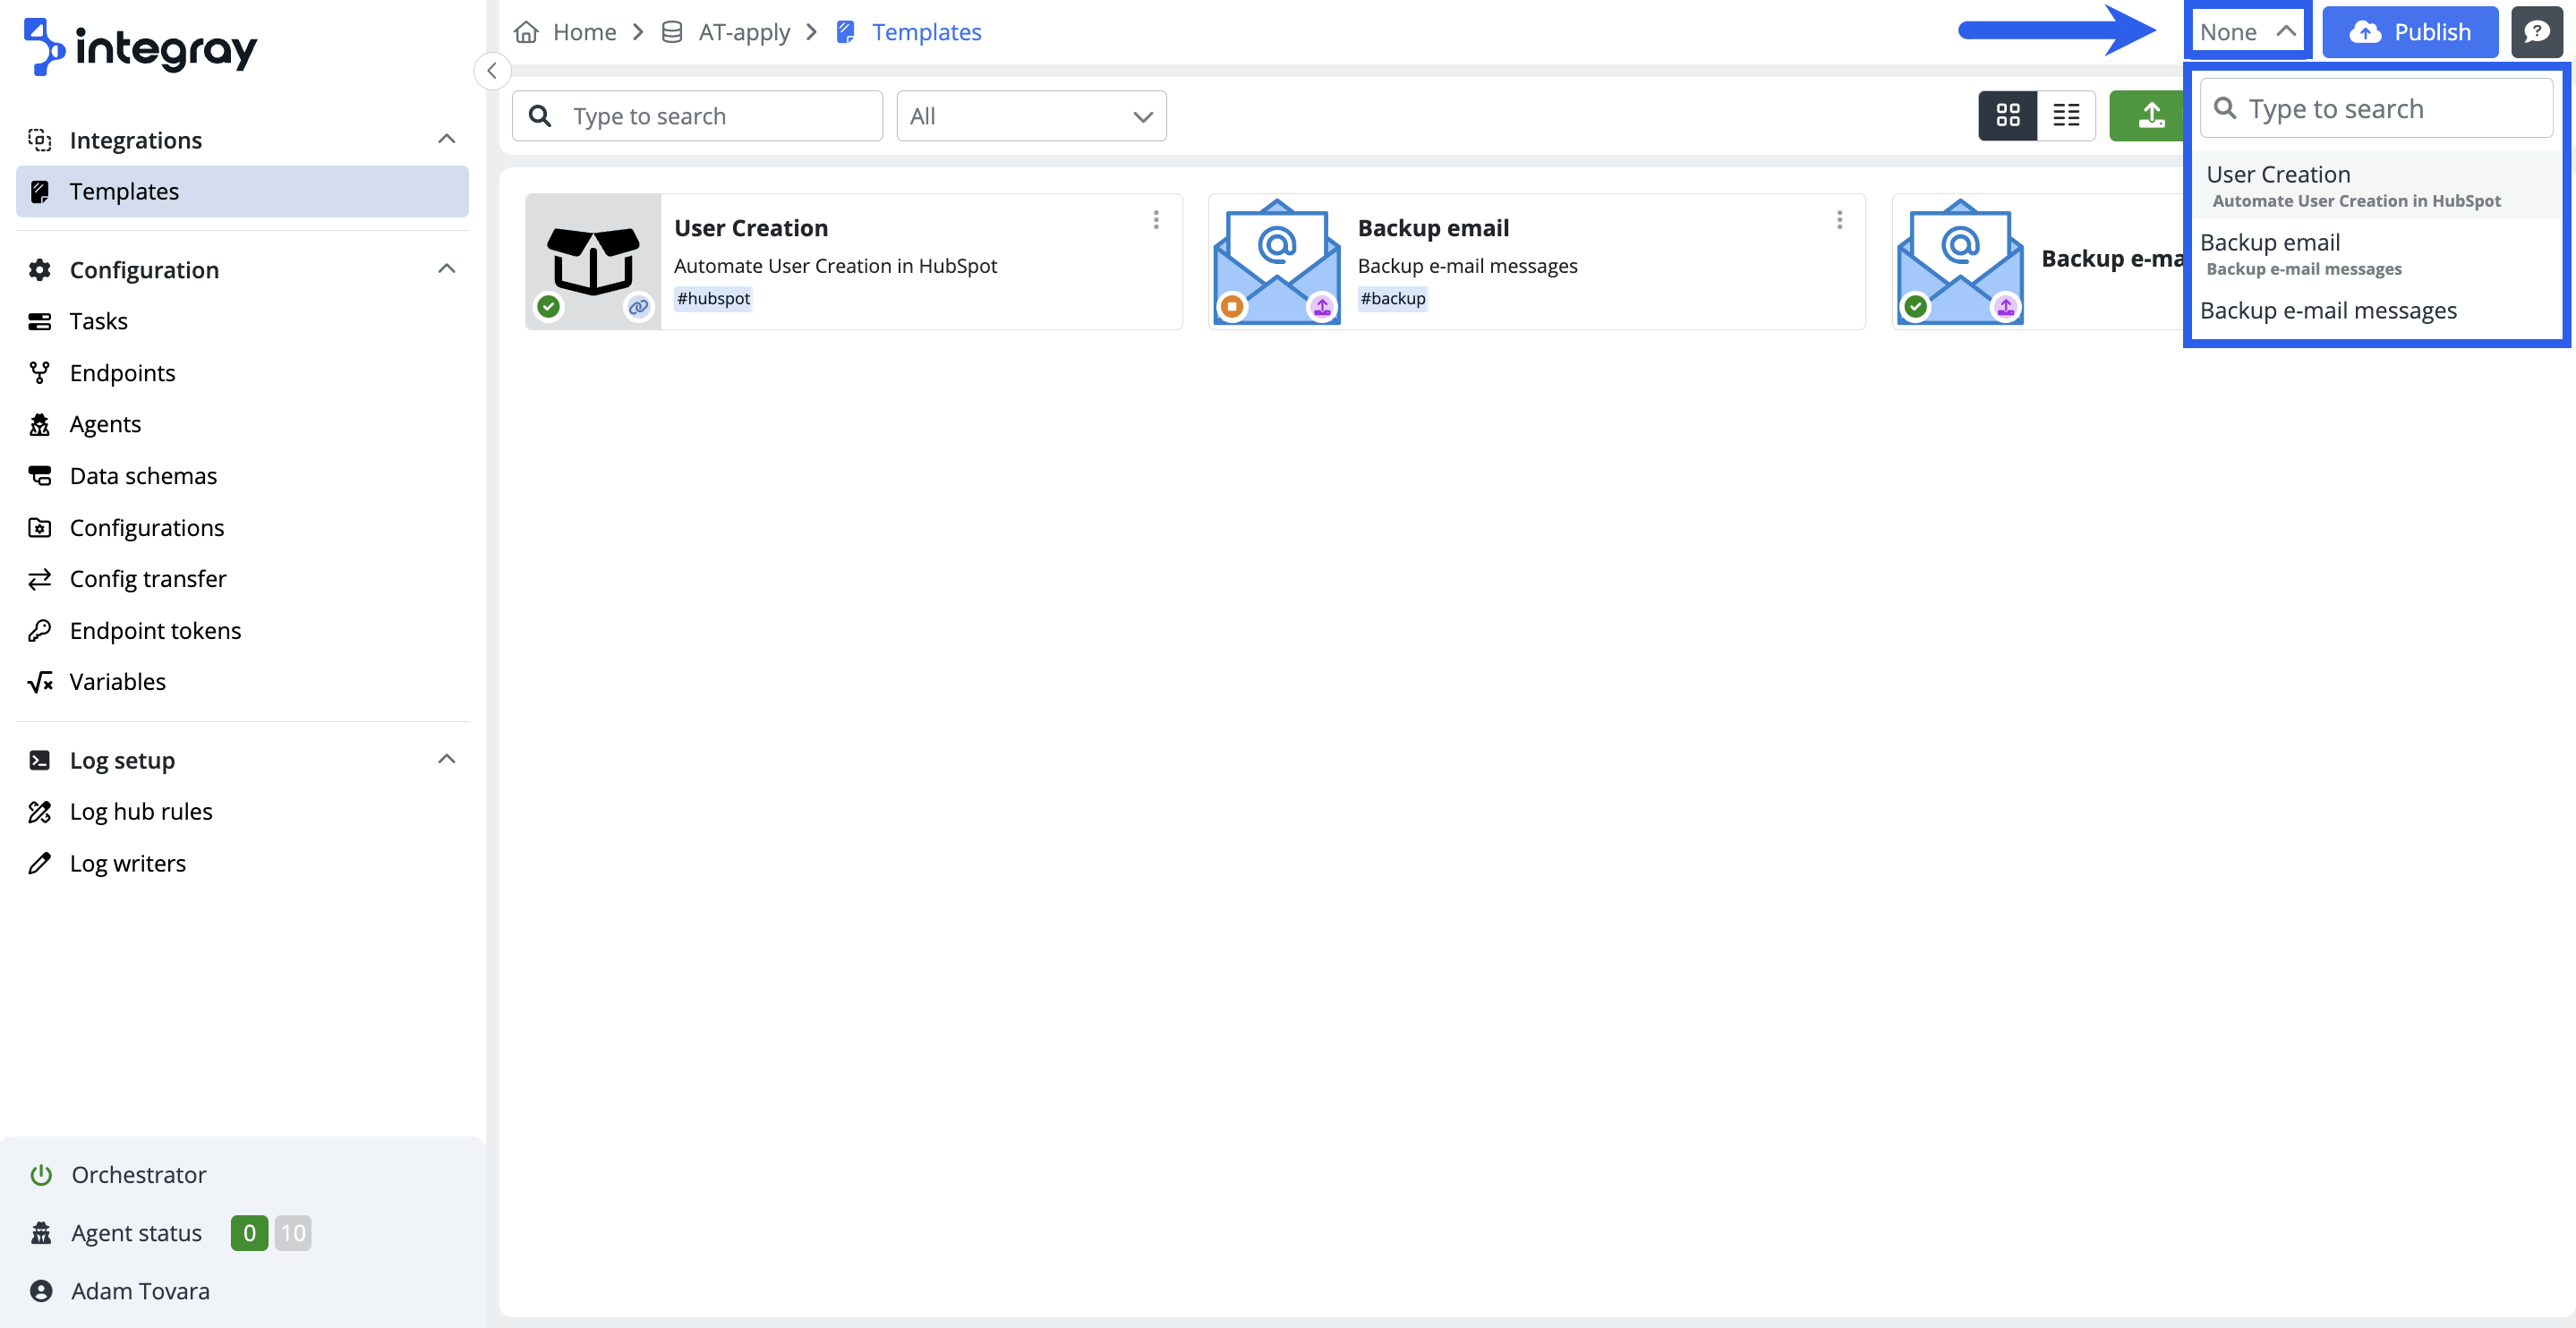The image size is (2576, 1328).
Task: Click the integray logo
Action: click(x=140, y=46)
